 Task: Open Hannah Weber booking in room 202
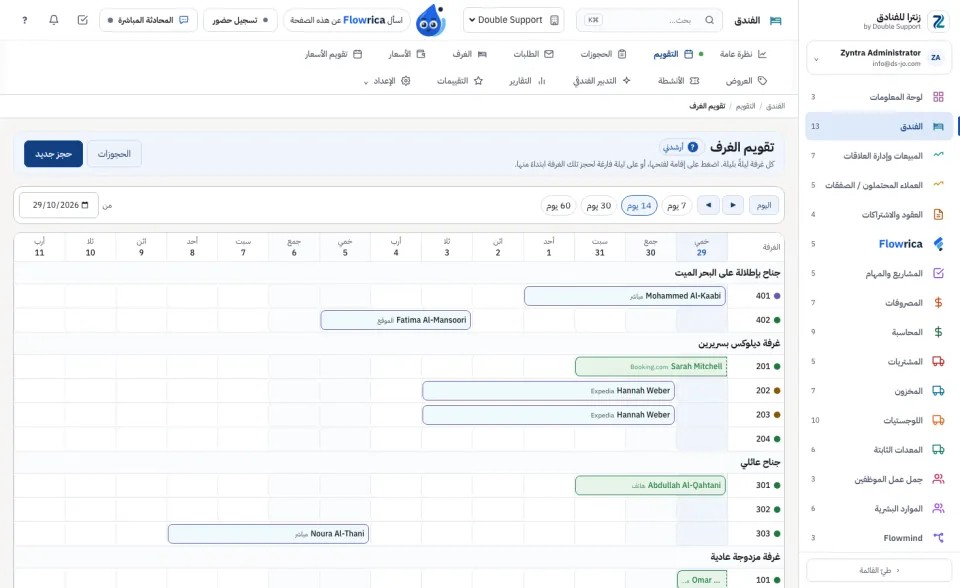pos(549,391)
